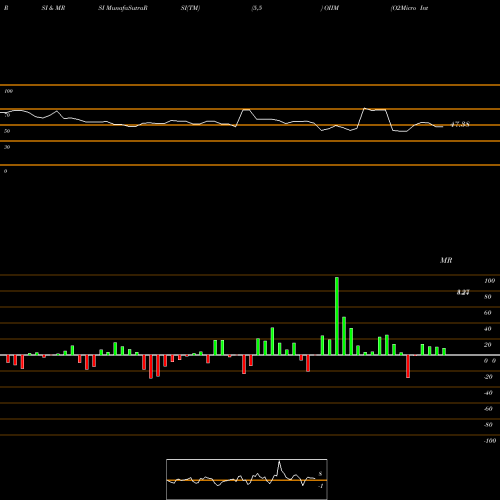The image size is (500, 500).
Task: Click the 'SI(TM)' header text
Action: pos(190,8)
